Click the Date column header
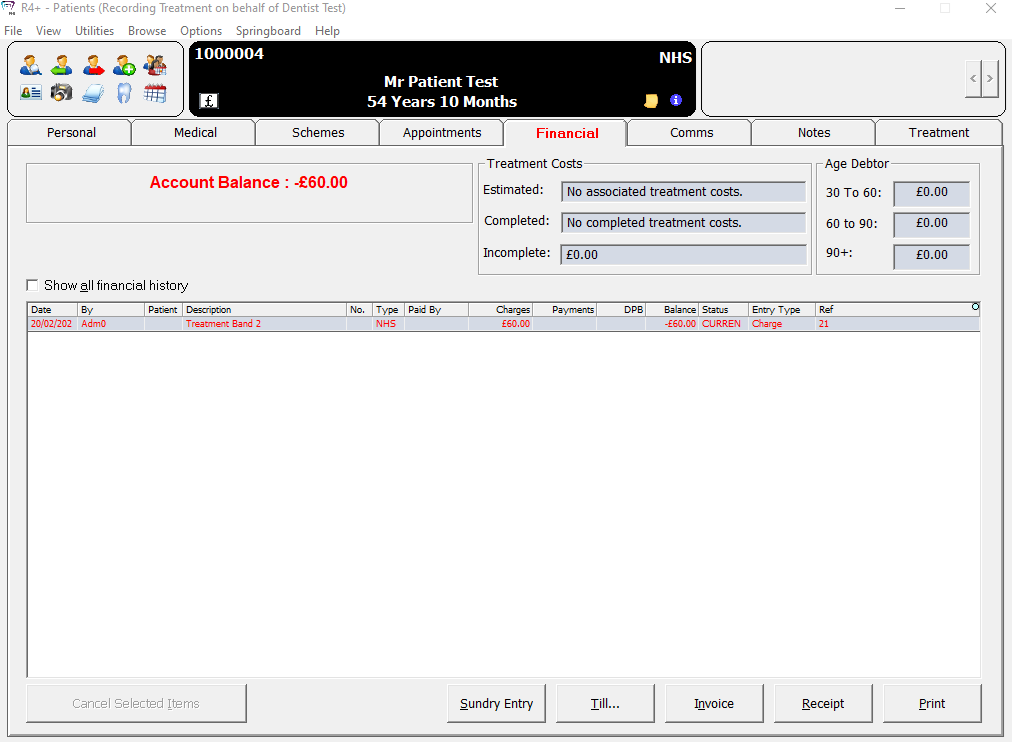This screenshot has height=742, width=1012. [x=53, y=310]
